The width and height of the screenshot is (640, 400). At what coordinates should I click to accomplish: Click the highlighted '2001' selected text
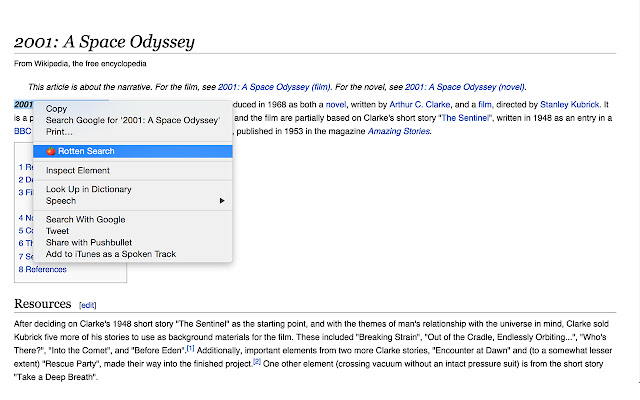pos(23,104)
